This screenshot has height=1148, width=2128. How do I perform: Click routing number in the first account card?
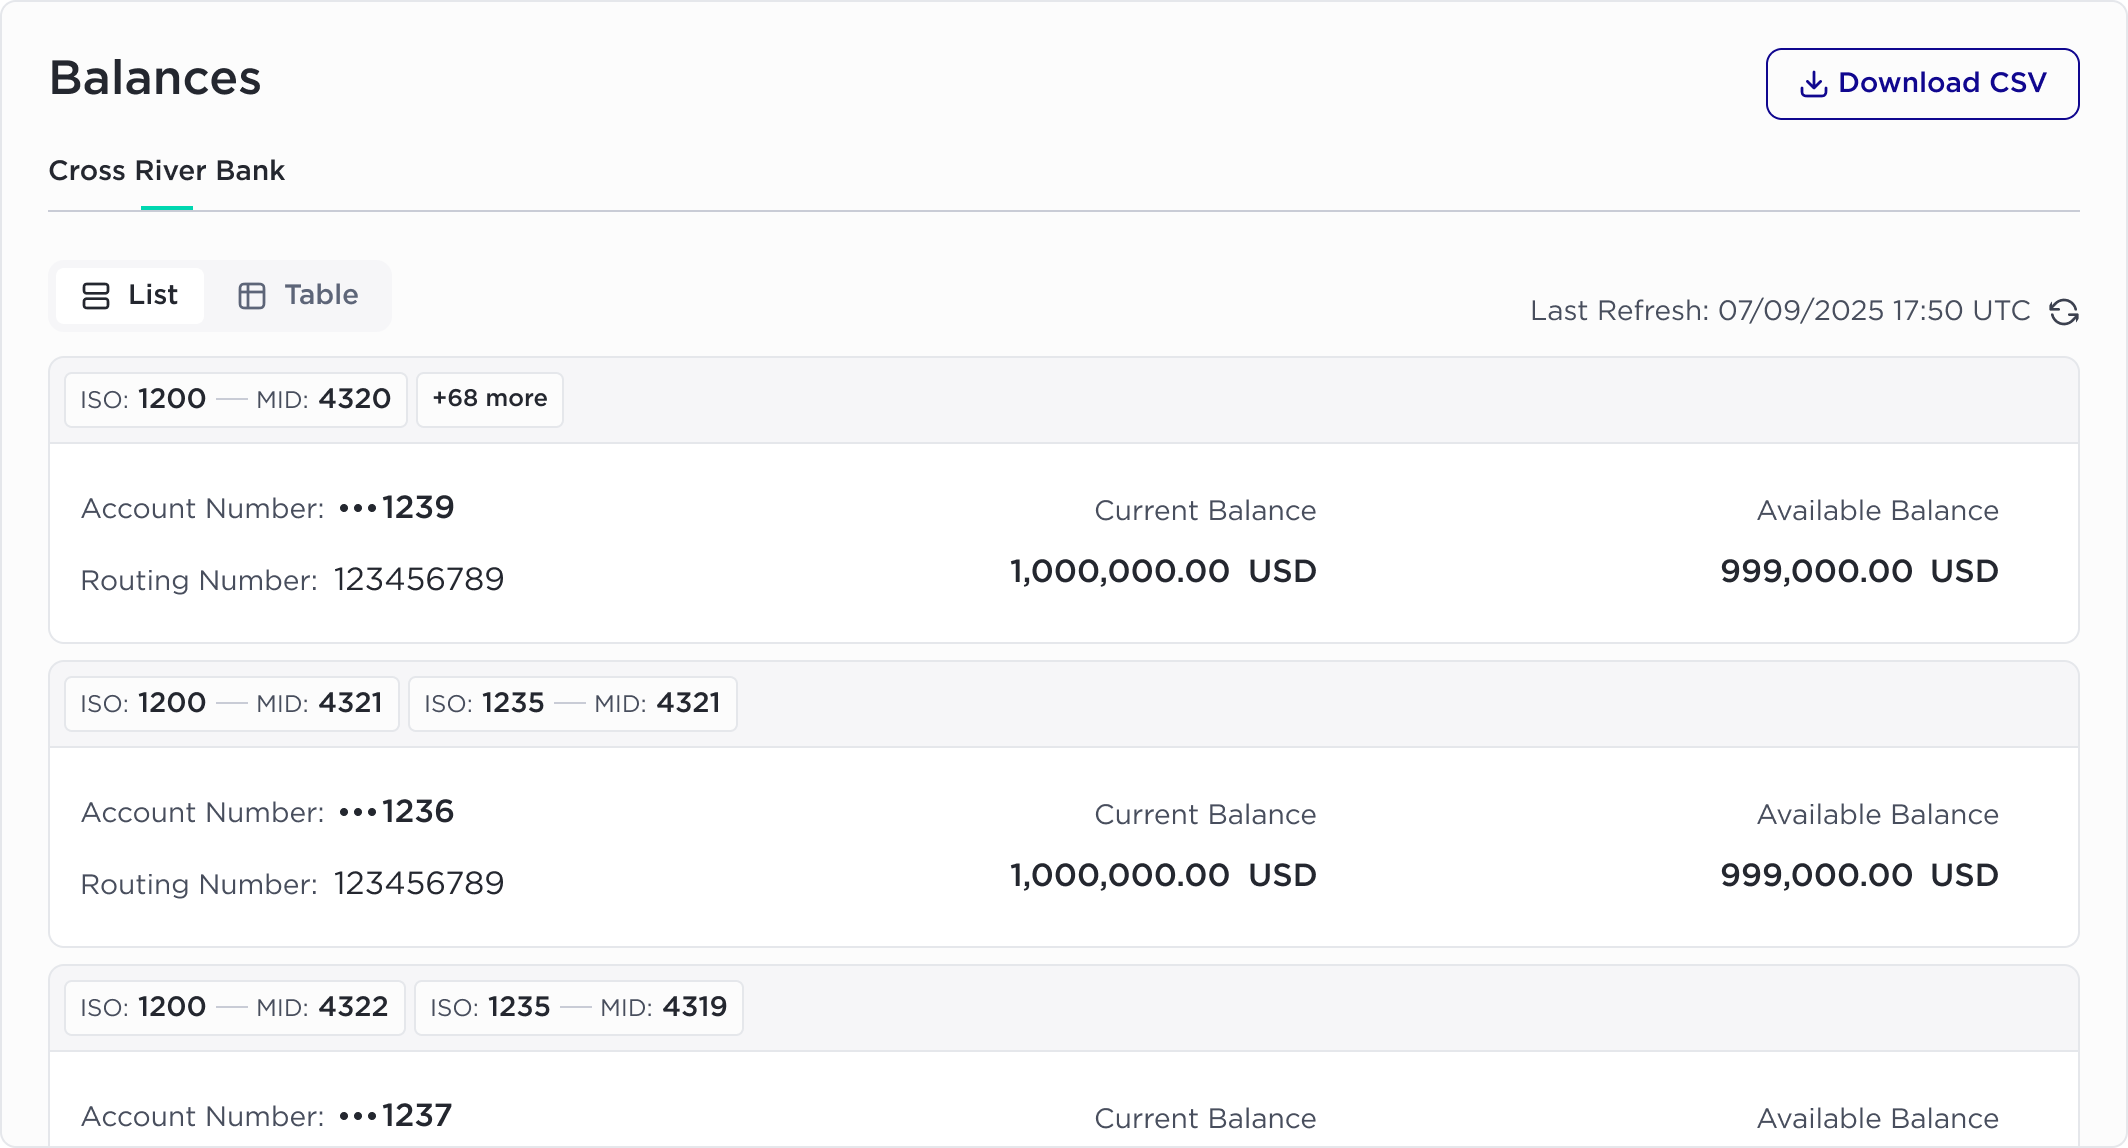tap(418, 580)
